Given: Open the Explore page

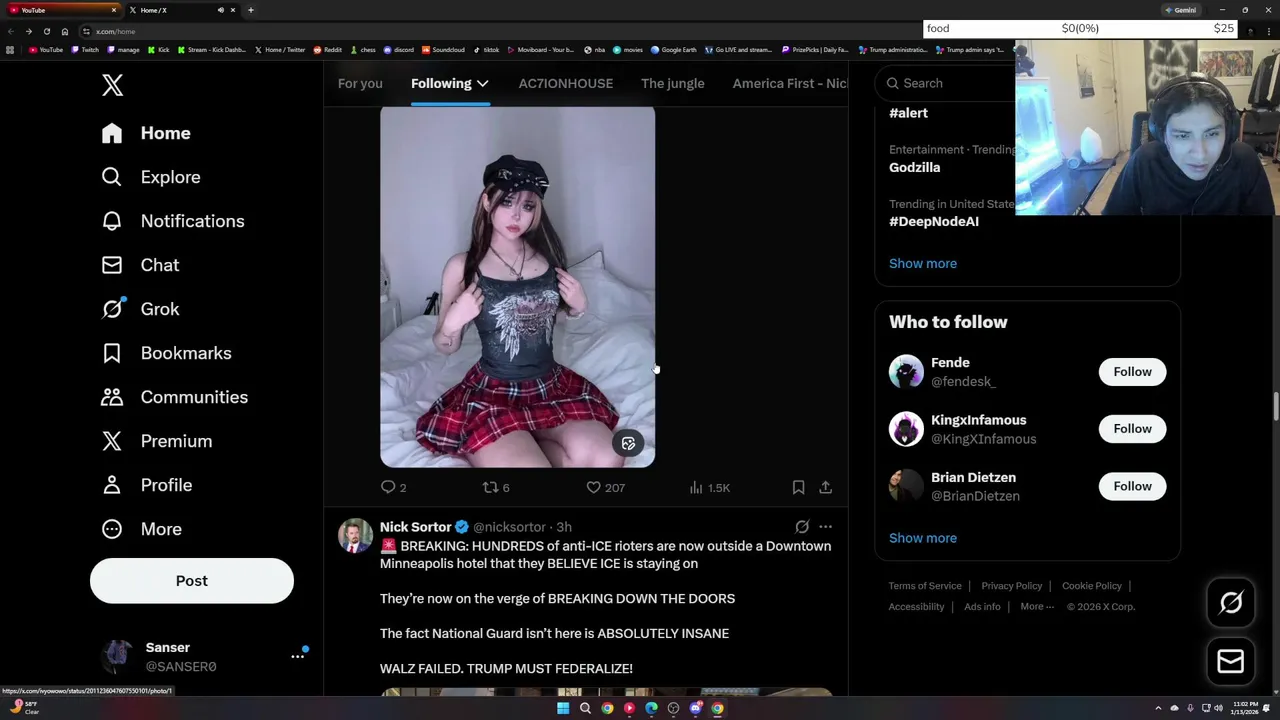Looking at the screenshot, I should 151,177.
